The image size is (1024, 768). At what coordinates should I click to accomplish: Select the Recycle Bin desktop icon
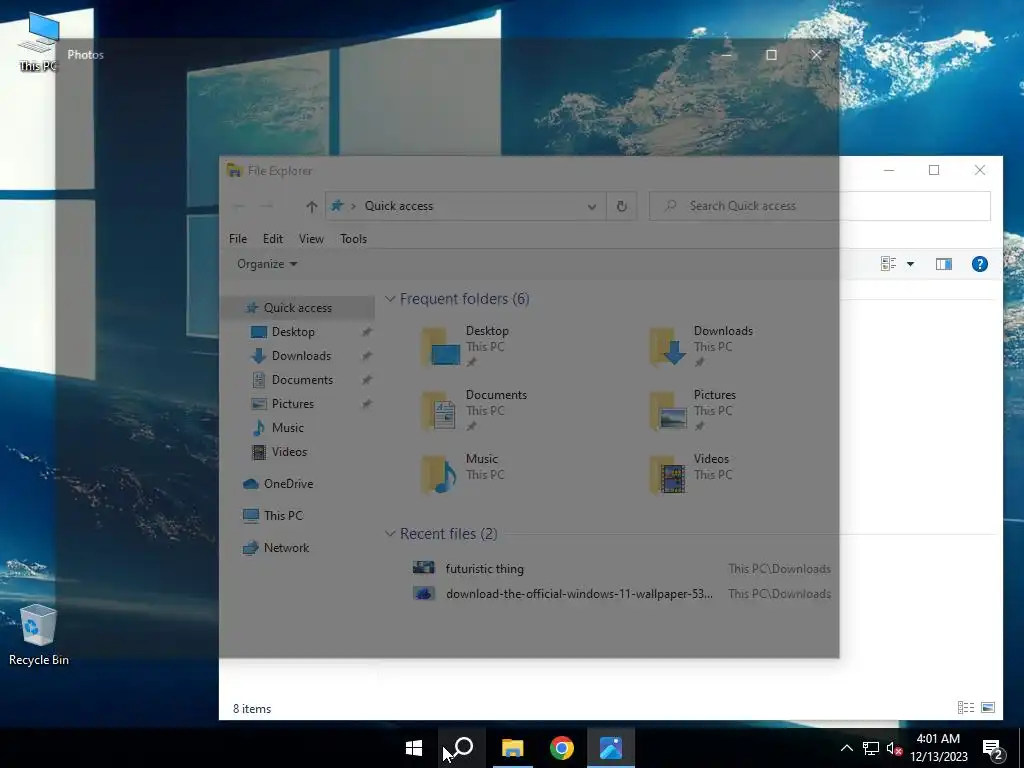39,635
